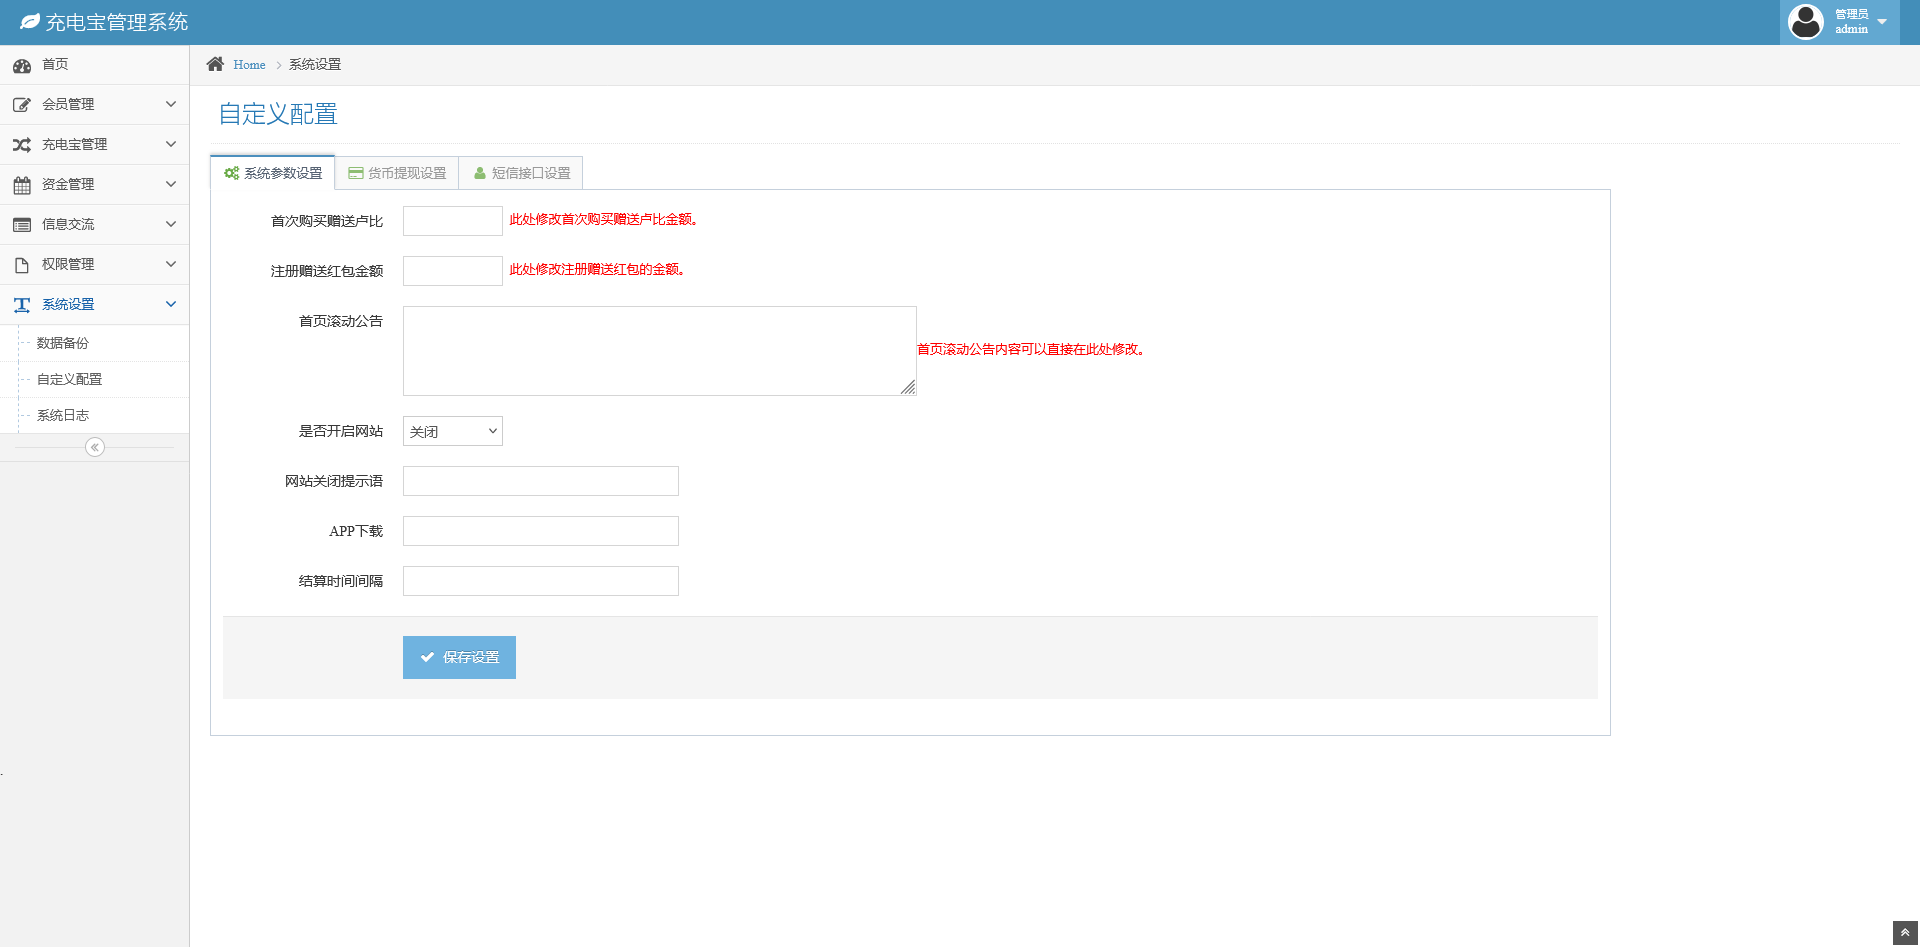Click the file icon beside 权限管理
The width and height of the screenshot is (1920, 947).
tap(22, 265)
